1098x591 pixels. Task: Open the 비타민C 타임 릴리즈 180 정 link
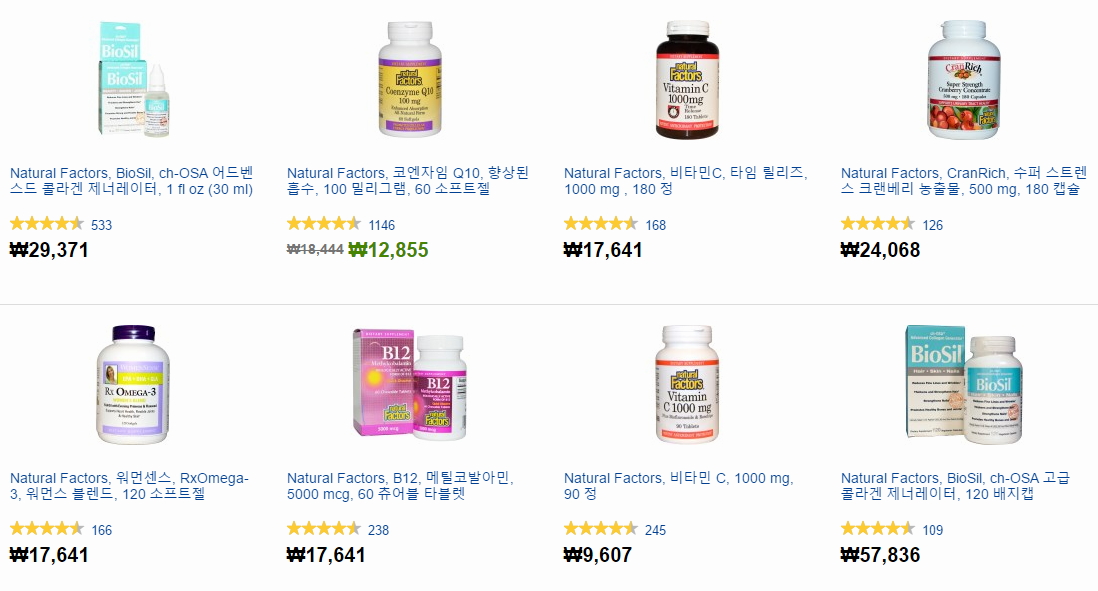coord(686,181)
